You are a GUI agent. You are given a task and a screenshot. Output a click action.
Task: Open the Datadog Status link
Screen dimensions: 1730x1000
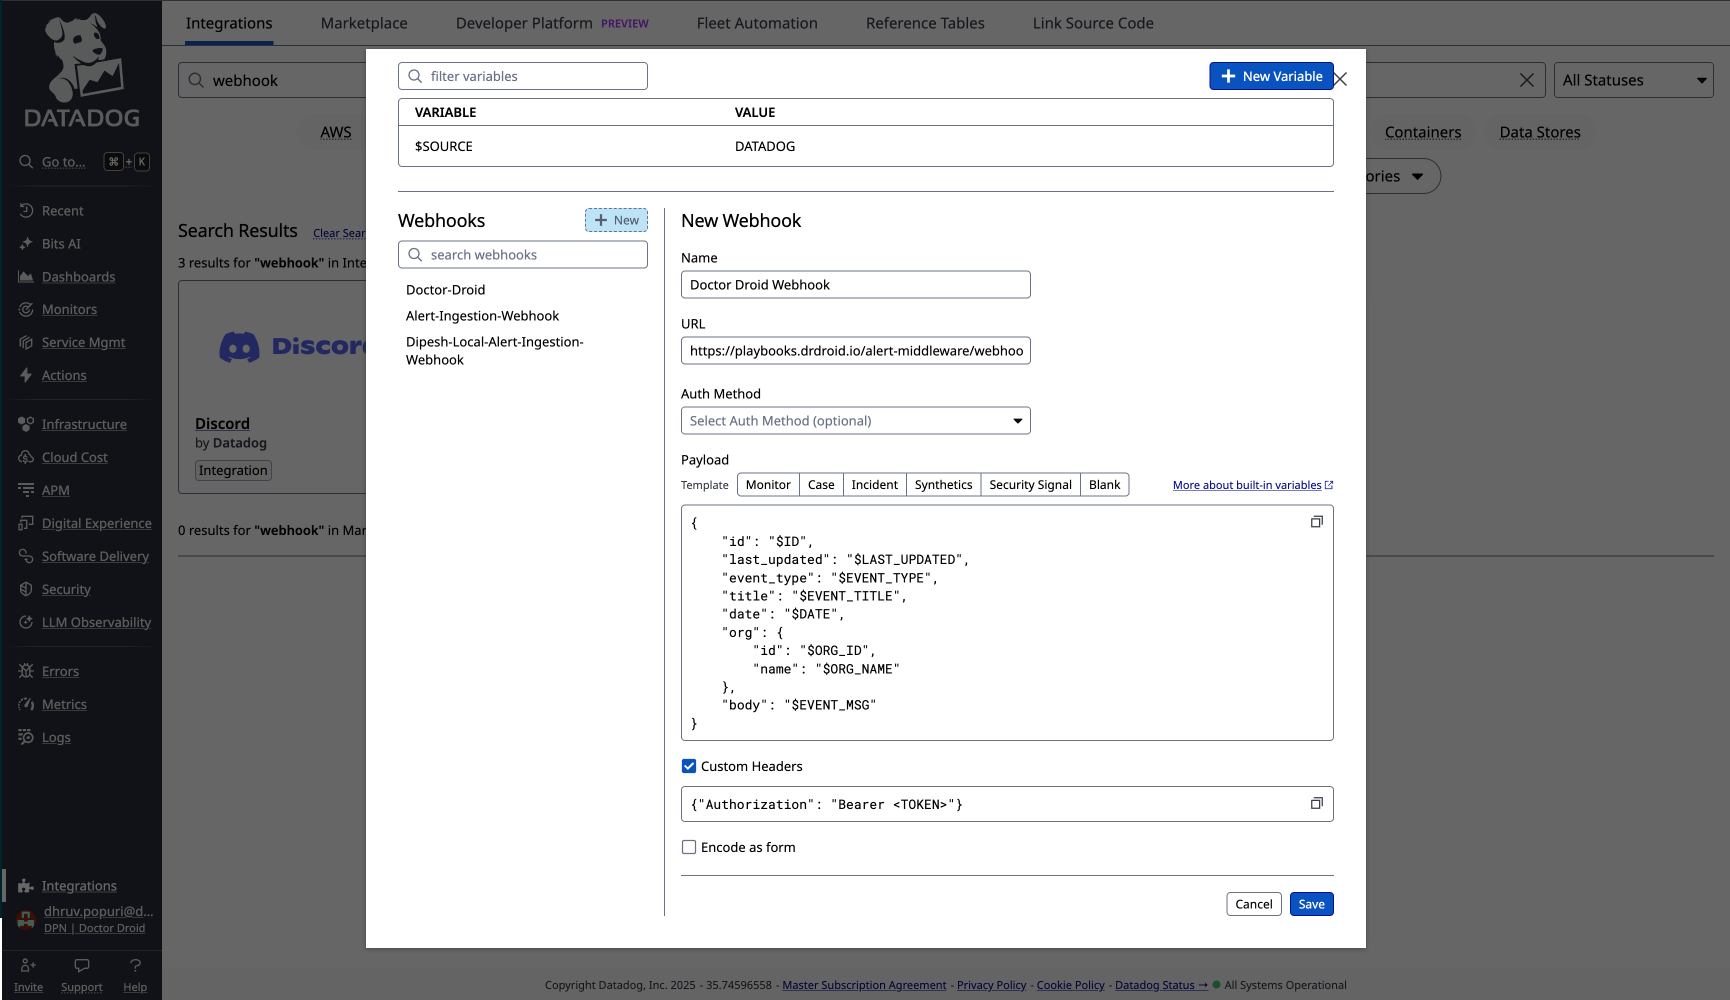point(1161,985)
